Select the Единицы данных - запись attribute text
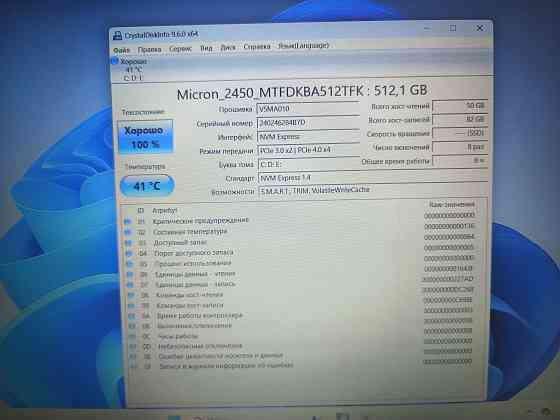The width and height of the screenshot is (560, 420). point(196,285)
